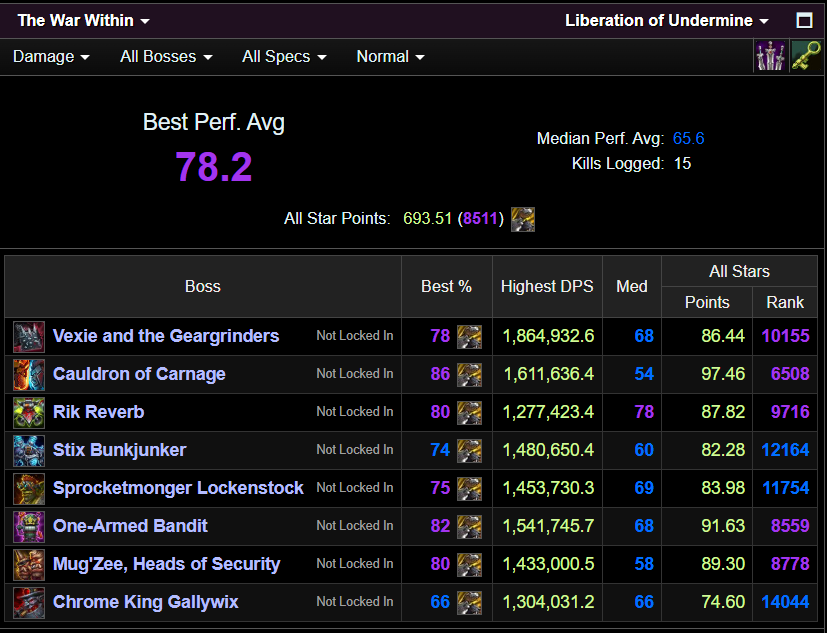Viewport: 827px width, 633px height.
Task: Click the One-Armed Bandit boss icon
Action: coord(29,526)
